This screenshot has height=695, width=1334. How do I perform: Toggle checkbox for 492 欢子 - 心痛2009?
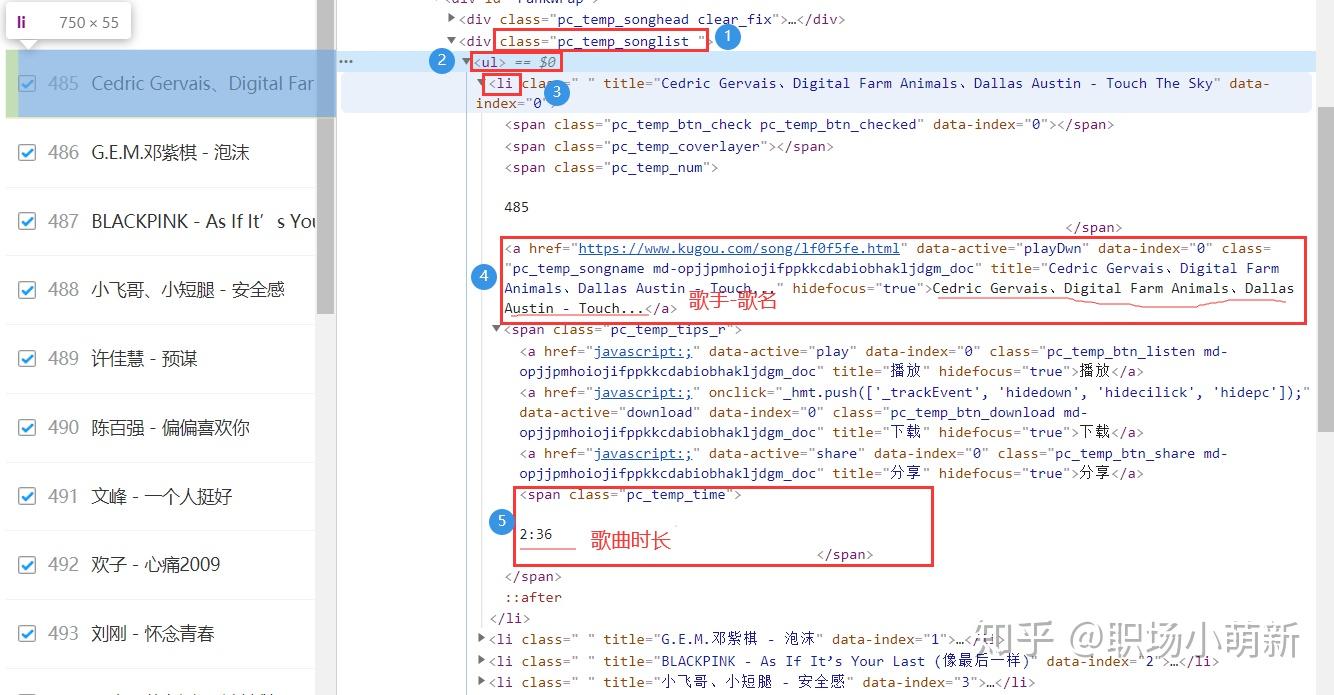27,565
